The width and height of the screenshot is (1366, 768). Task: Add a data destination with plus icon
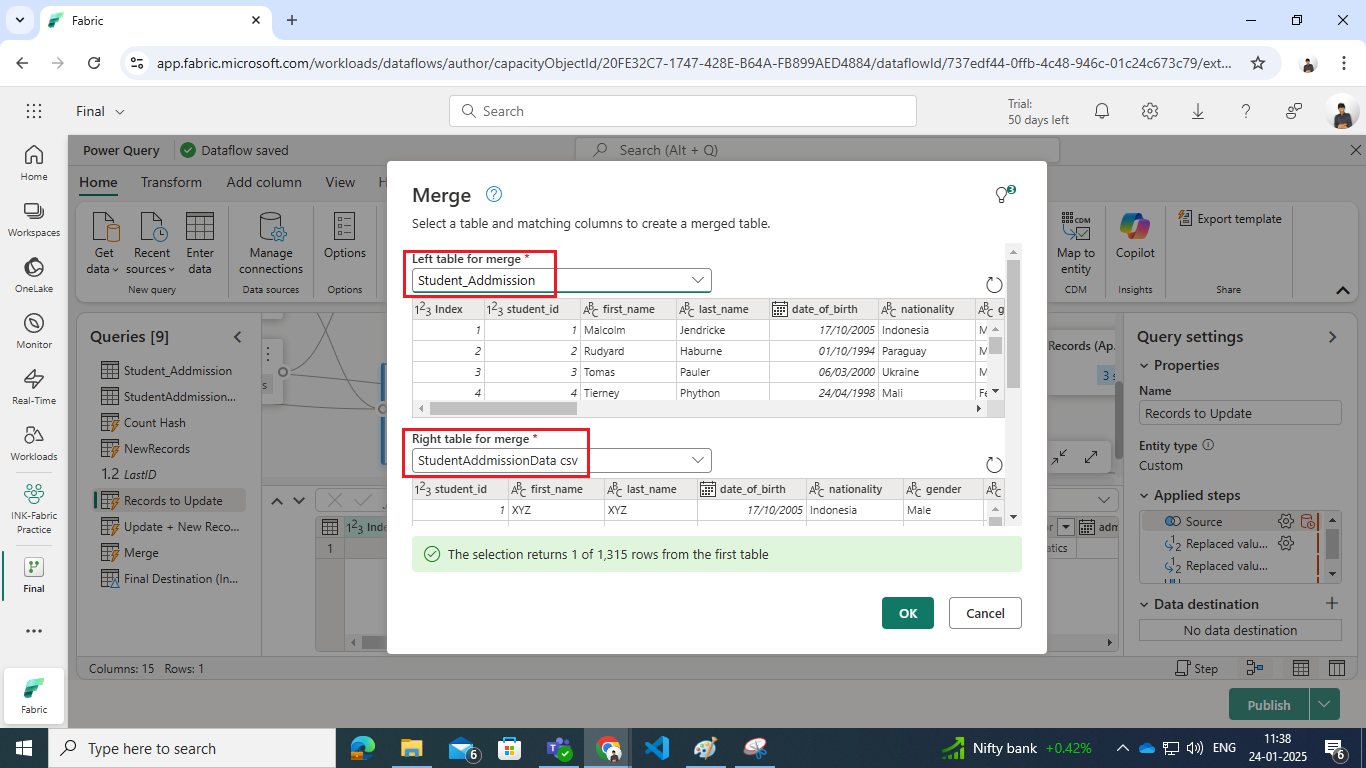[x=1331, y=603]
